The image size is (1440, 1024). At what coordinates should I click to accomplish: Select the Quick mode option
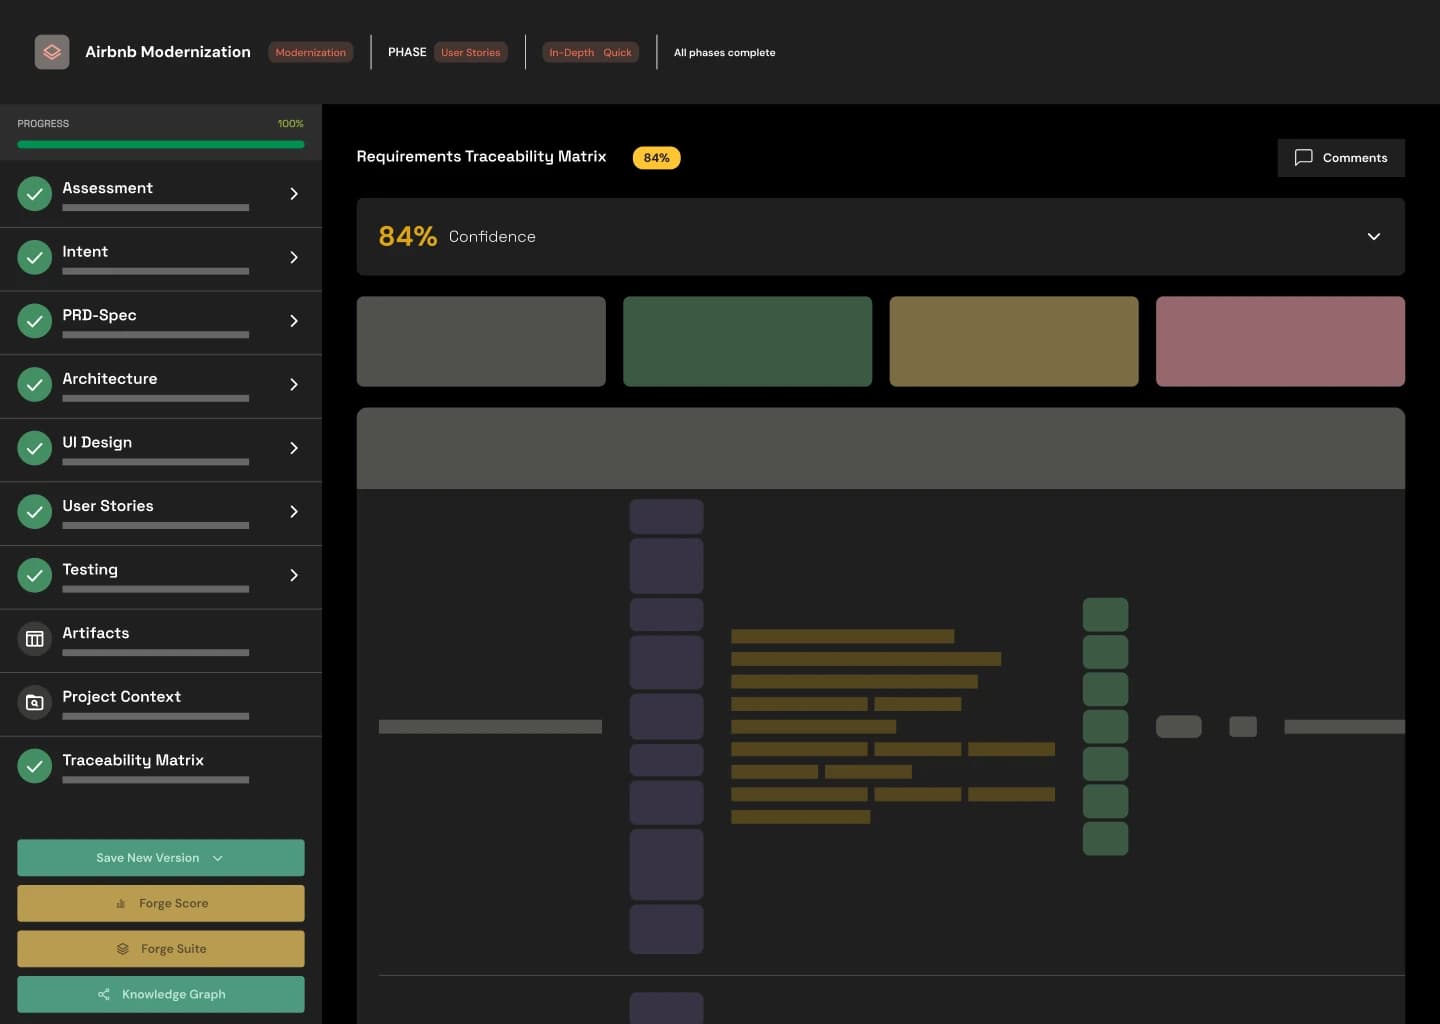coord(617,53)
